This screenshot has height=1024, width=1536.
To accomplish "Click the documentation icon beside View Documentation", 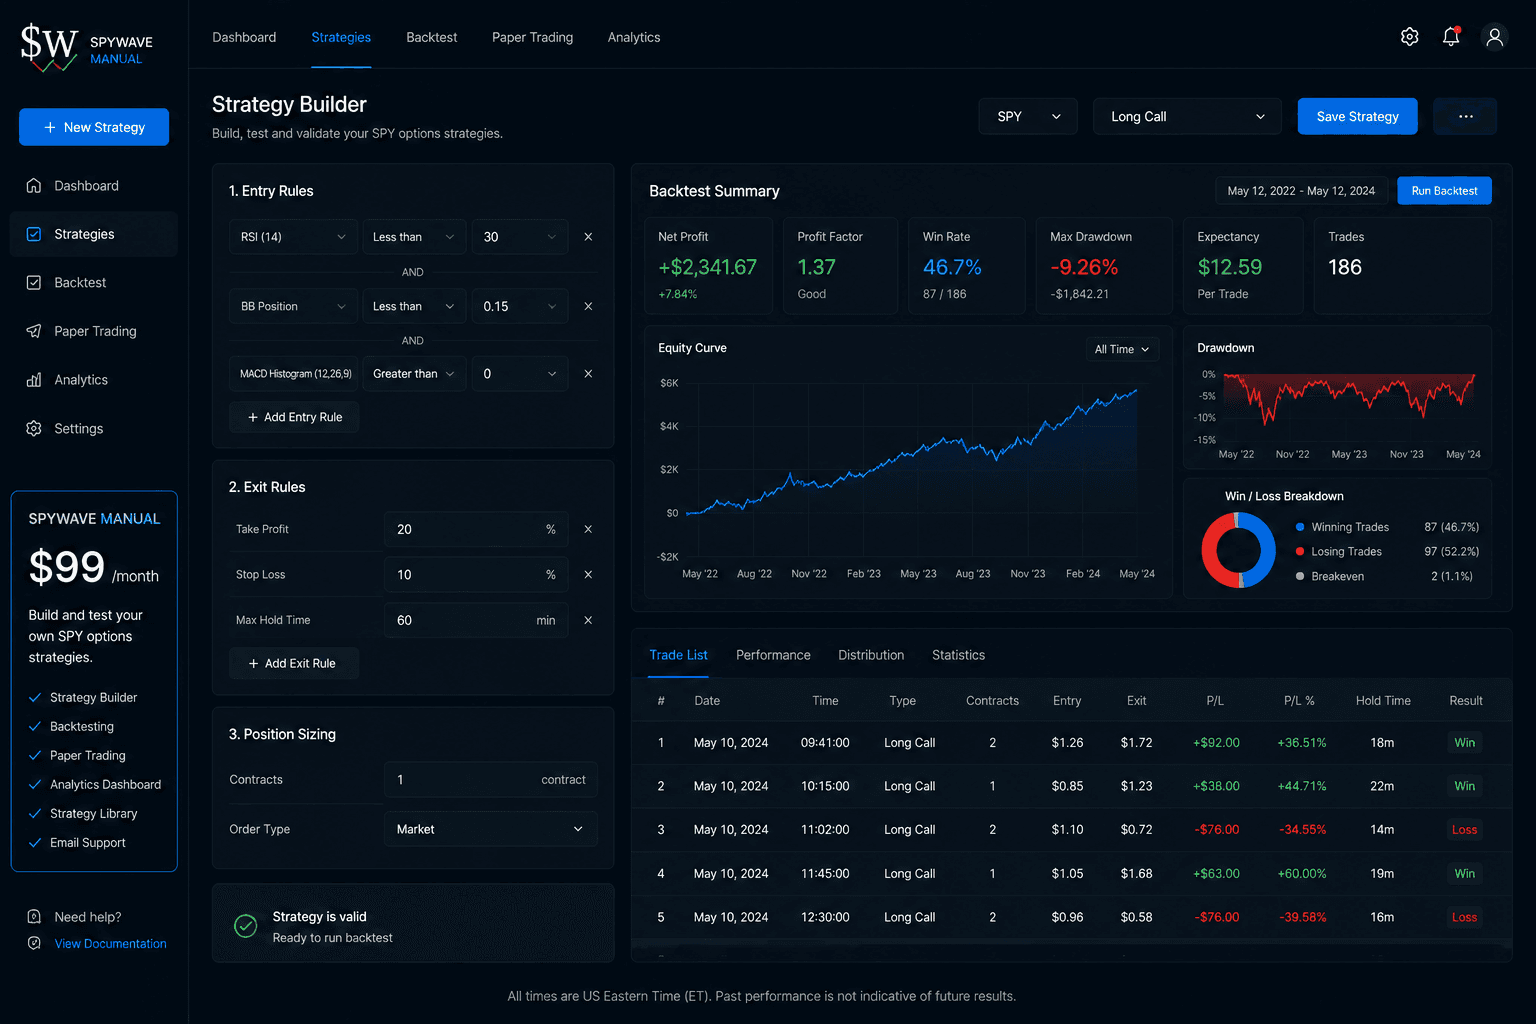I will tap(34, 943).
